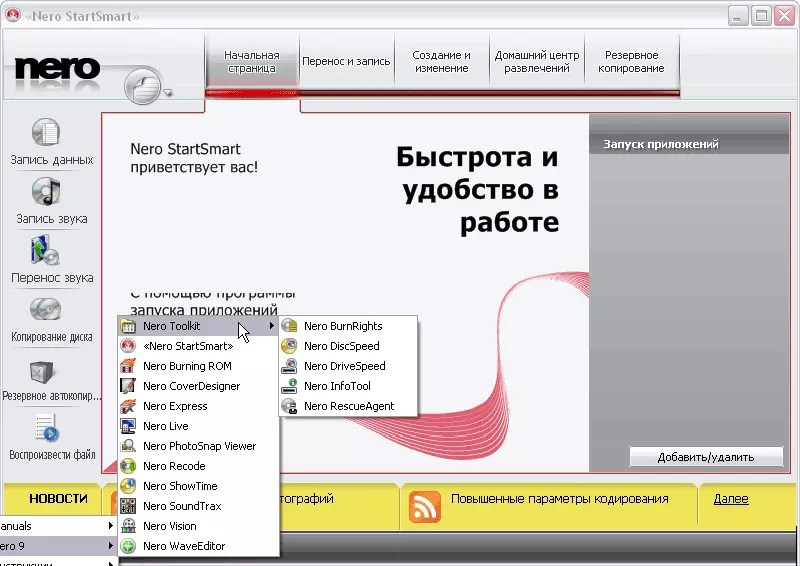Click the Data Burning disc icon (Запись данных)
Viewport: 800px width, 566px height.
point(46,132)
